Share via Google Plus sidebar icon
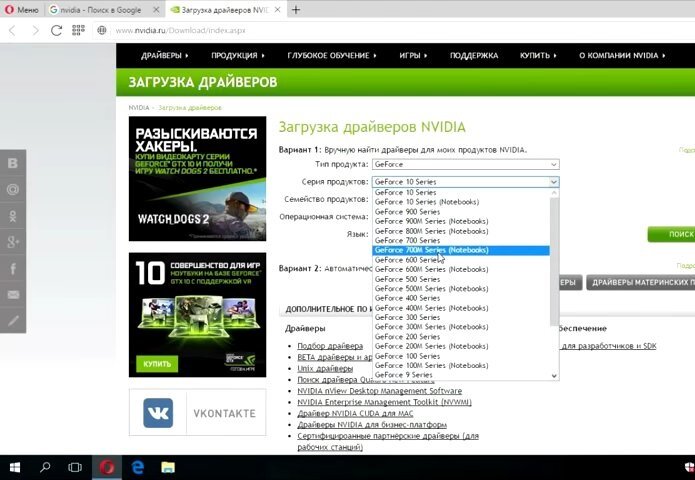This screenshot has height=480, width=695. click(13, 242)
